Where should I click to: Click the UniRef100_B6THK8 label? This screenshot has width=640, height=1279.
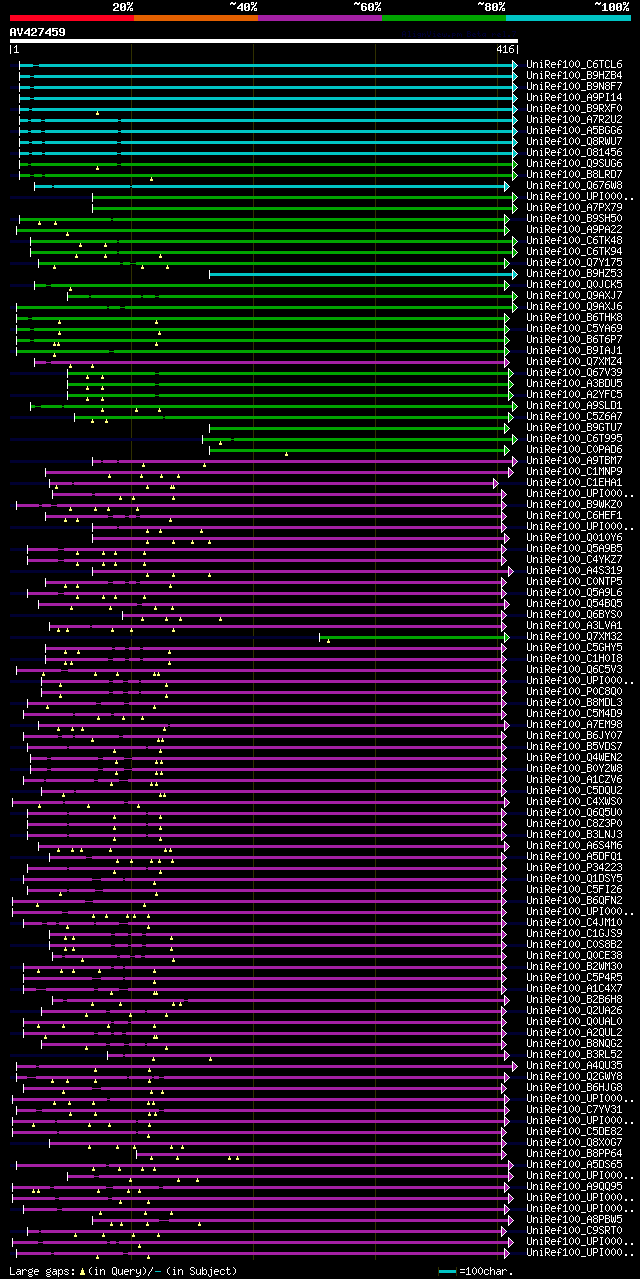pyautogui.click(x=573, y=317)
